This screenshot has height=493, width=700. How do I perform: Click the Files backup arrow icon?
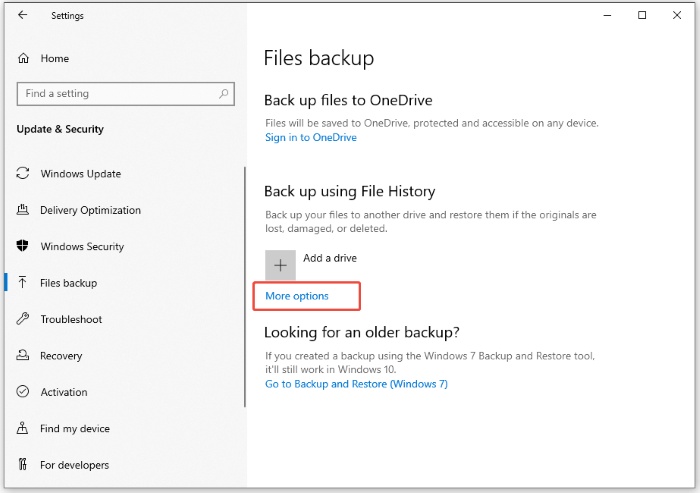click(x=22, y=282)
